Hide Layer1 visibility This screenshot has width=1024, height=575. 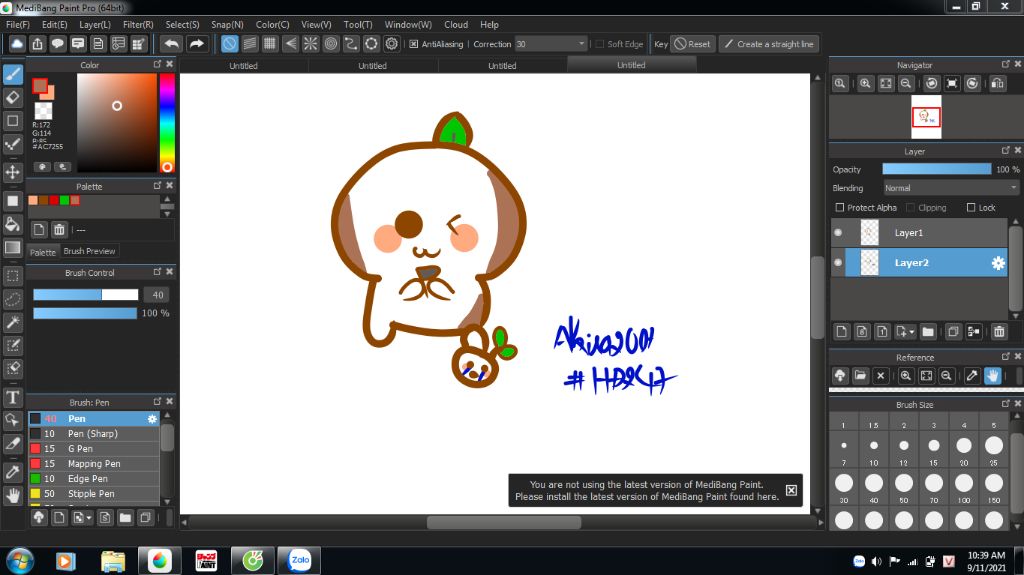pos(839,233)
